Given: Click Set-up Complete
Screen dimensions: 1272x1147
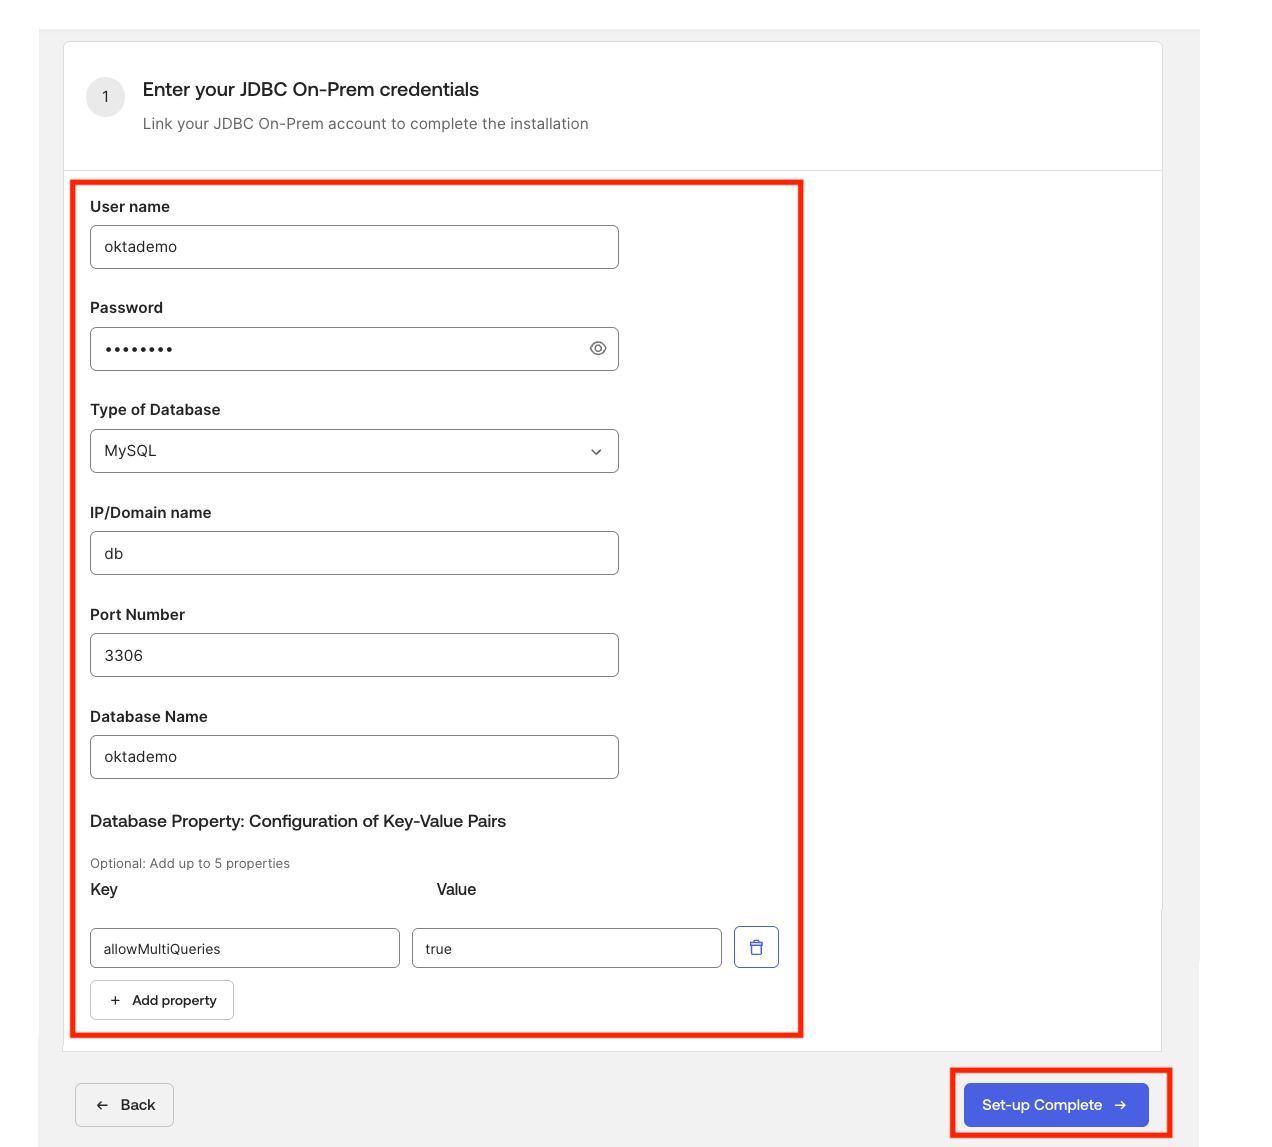Looking at the screenshot, I should [x=1055, y=1105].
